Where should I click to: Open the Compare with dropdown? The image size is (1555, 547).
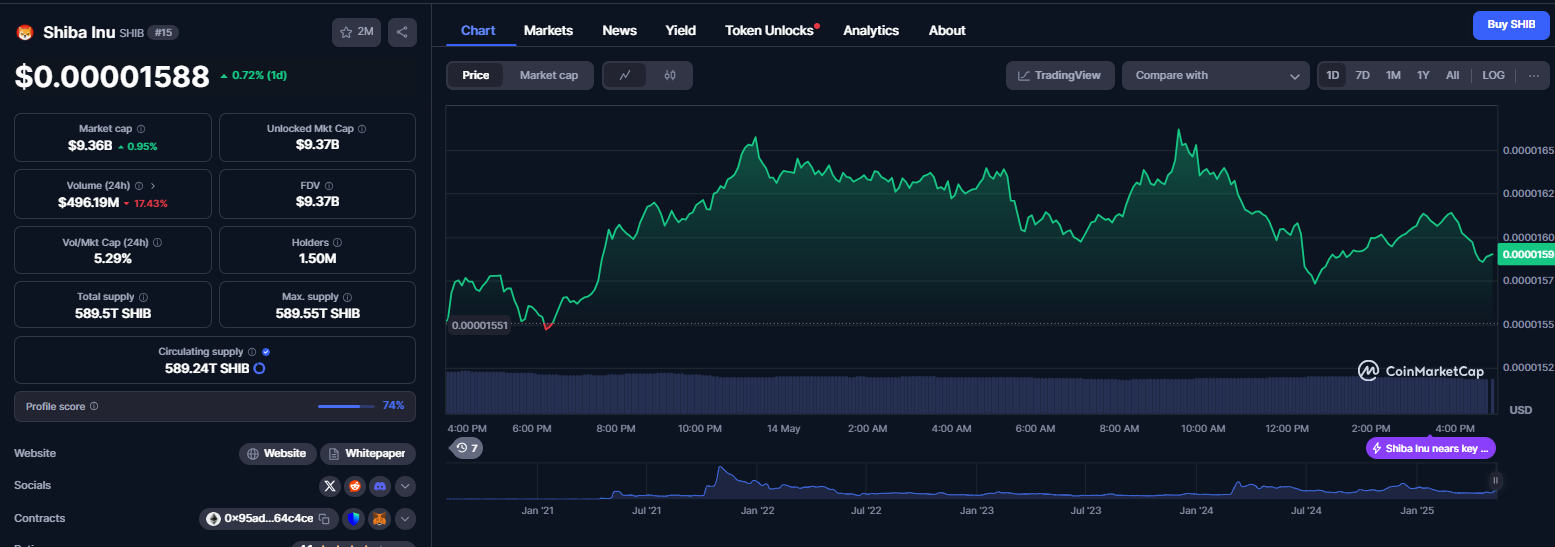tap(1216, 75)
